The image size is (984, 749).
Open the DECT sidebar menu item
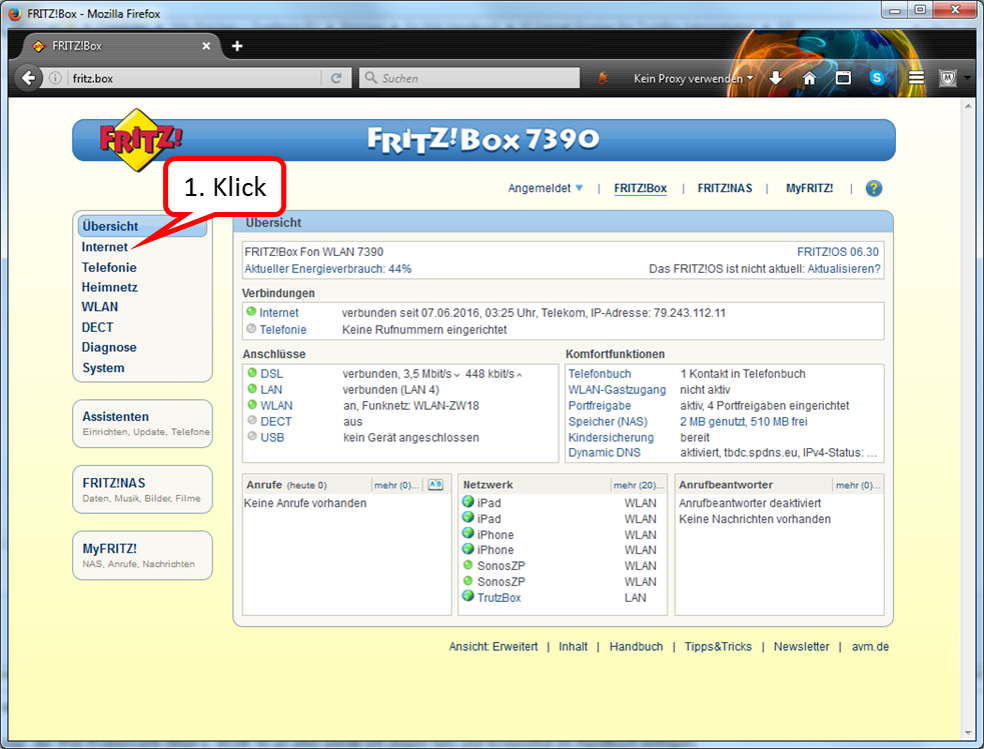click(97, 327)
